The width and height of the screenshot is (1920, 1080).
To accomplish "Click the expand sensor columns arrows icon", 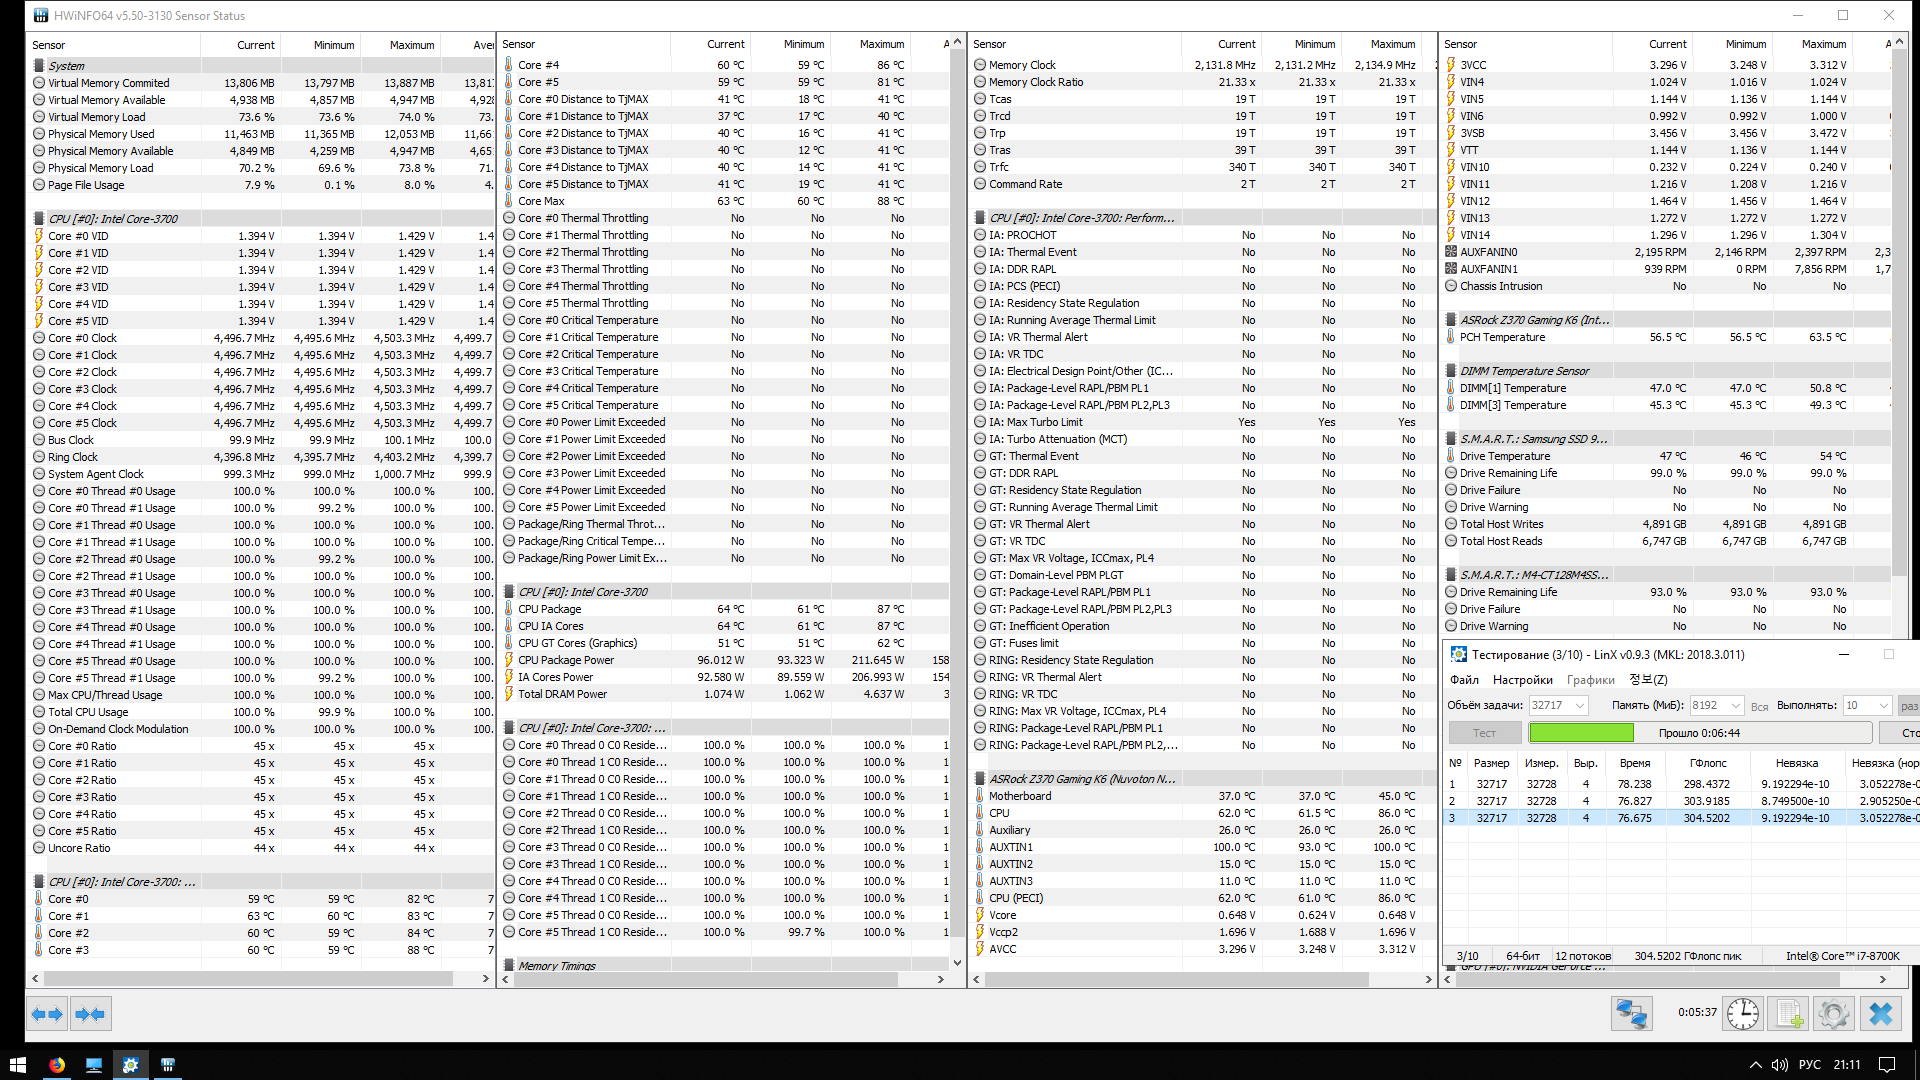I will [x=46, y=1014].
